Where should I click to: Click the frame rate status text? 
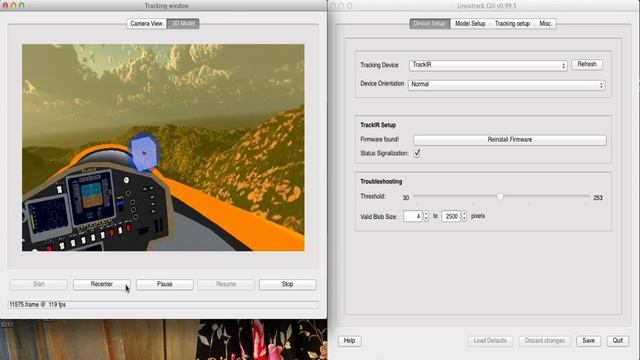37,304
